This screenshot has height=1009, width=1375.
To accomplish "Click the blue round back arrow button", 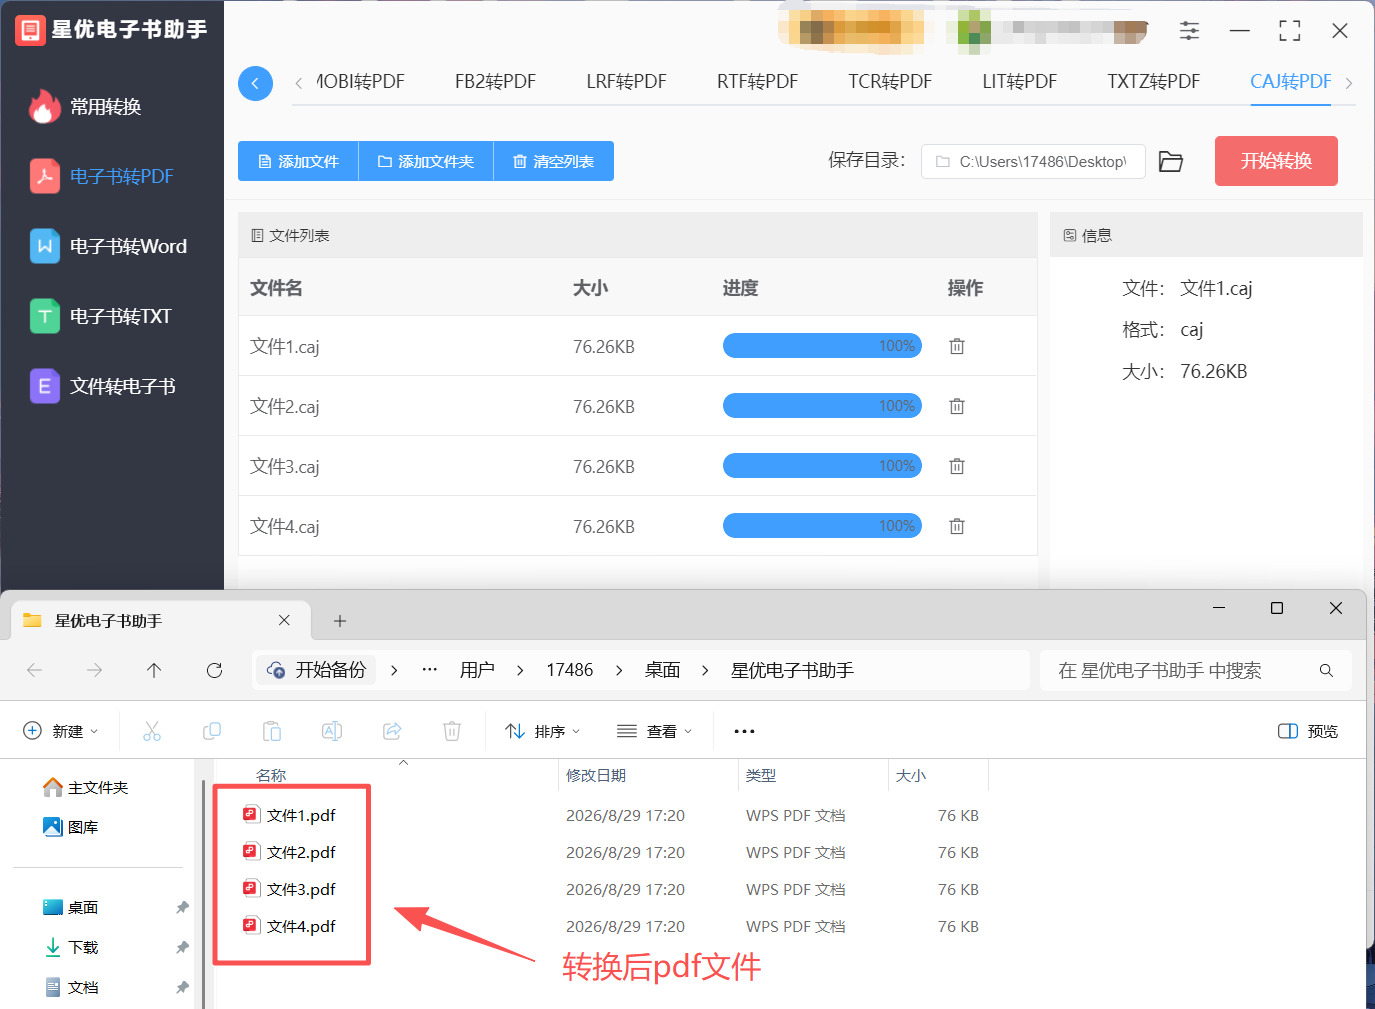I will click(255, 83).
